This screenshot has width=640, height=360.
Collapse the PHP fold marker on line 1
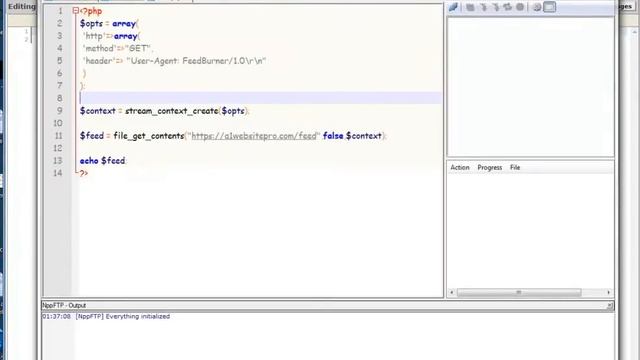[76, 11]
